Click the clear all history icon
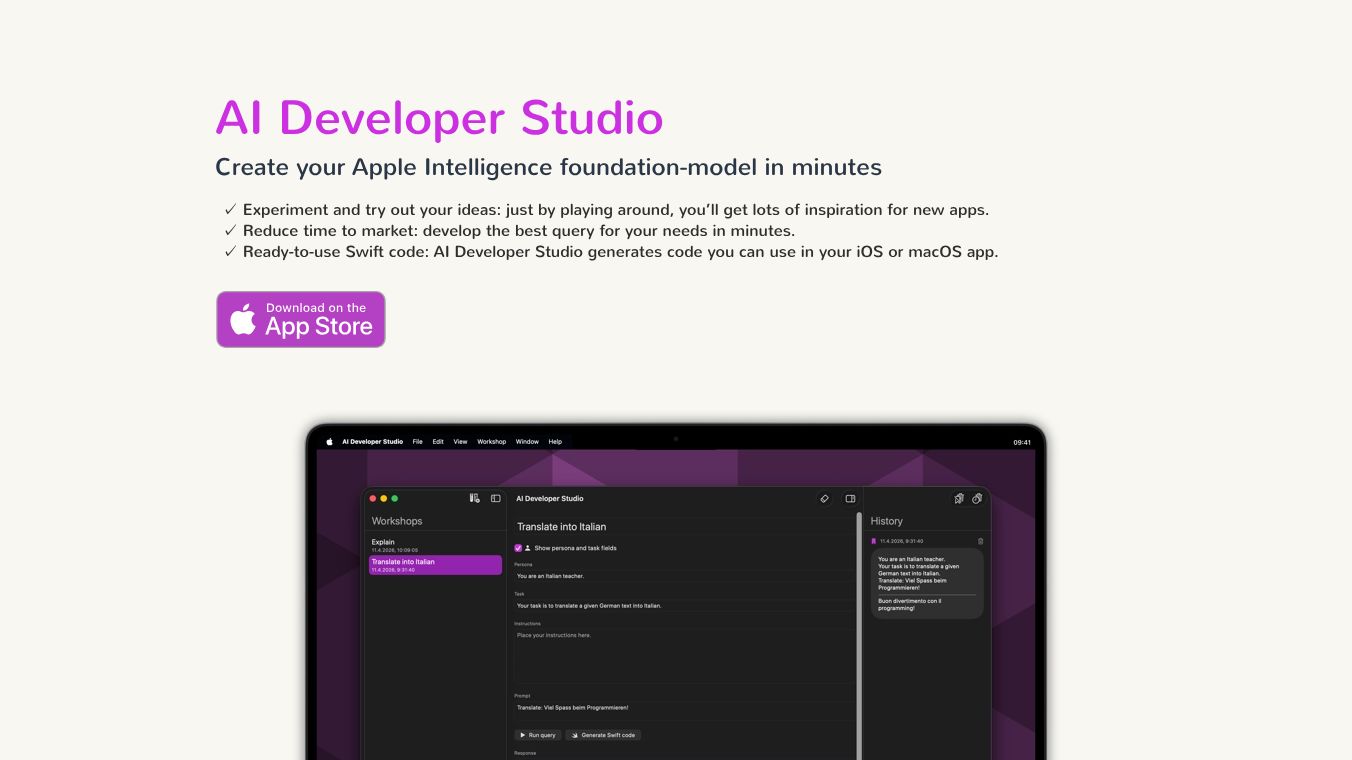1352x760 pixels. [977, 498]
